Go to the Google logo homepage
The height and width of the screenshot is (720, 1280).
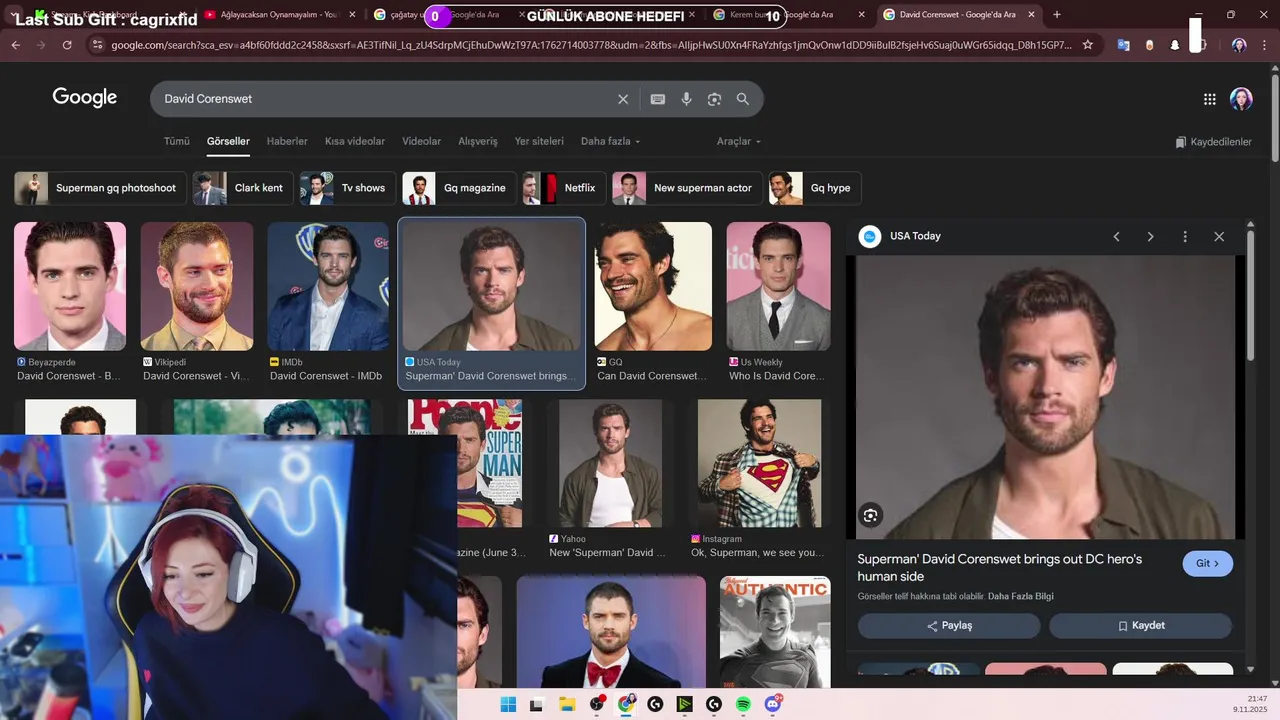click(85, 98)
